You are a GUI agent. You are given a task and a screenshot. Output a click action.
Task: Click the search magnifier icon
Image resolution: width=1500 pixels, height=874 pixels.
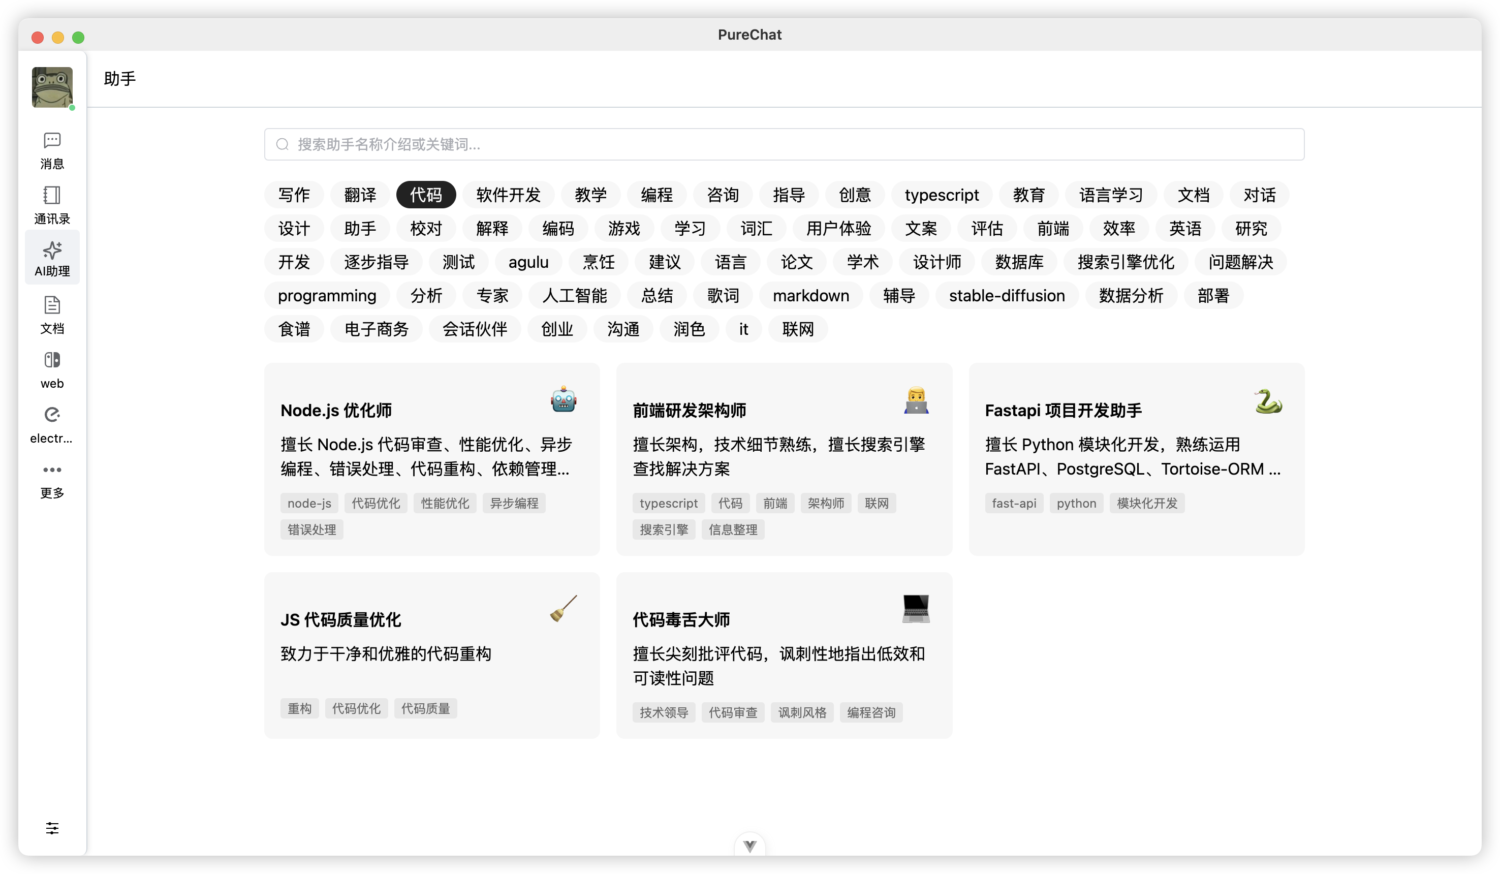coord(283,145)
